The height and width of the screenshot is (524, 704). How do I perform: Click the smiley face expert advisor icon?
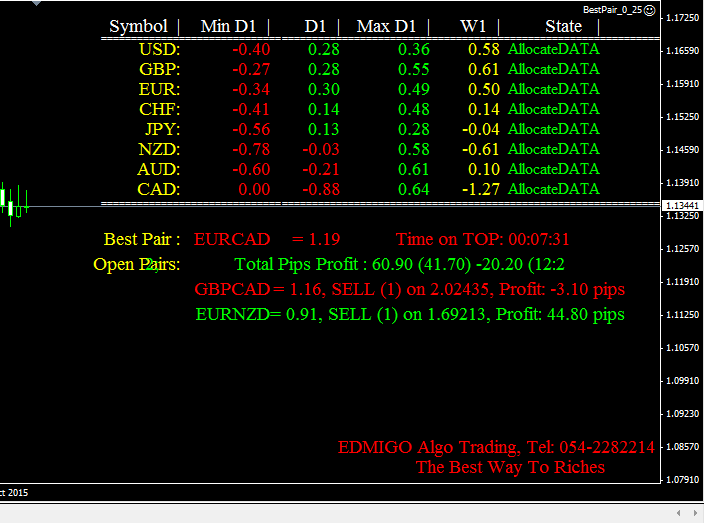[650, 10]
